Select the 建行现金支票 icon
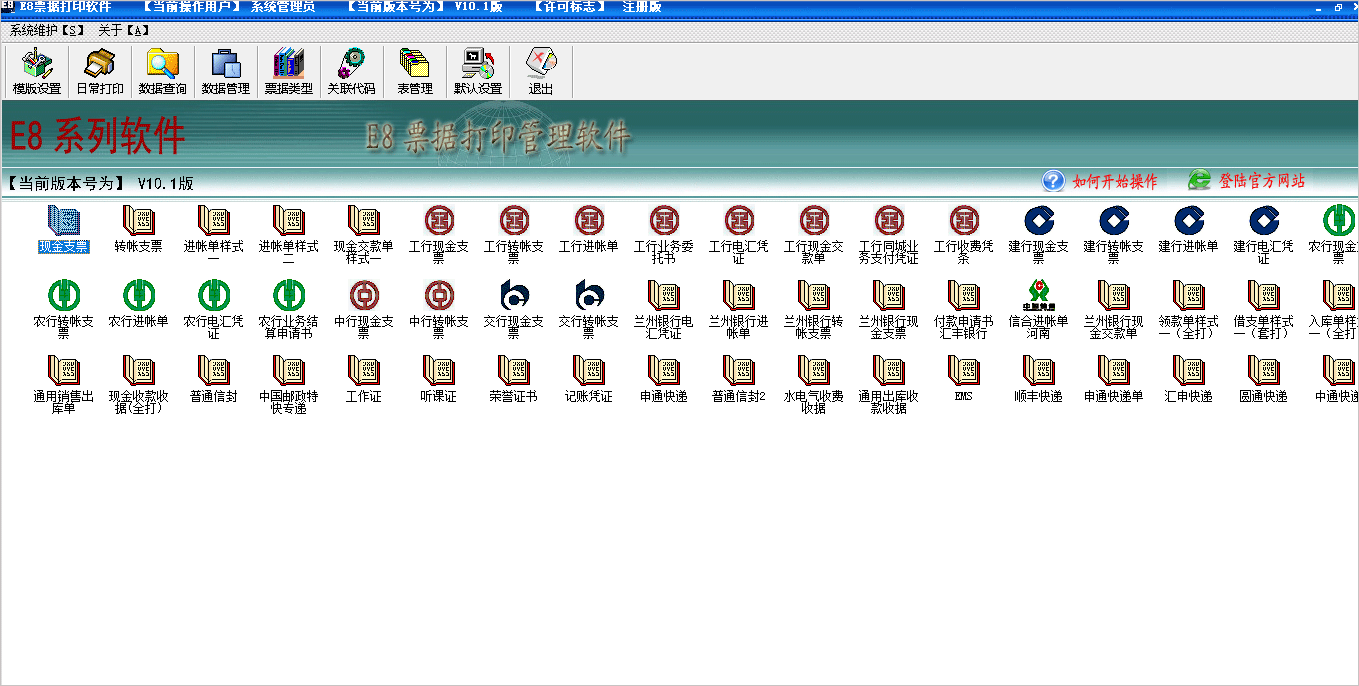 [x=1038, y=234]
